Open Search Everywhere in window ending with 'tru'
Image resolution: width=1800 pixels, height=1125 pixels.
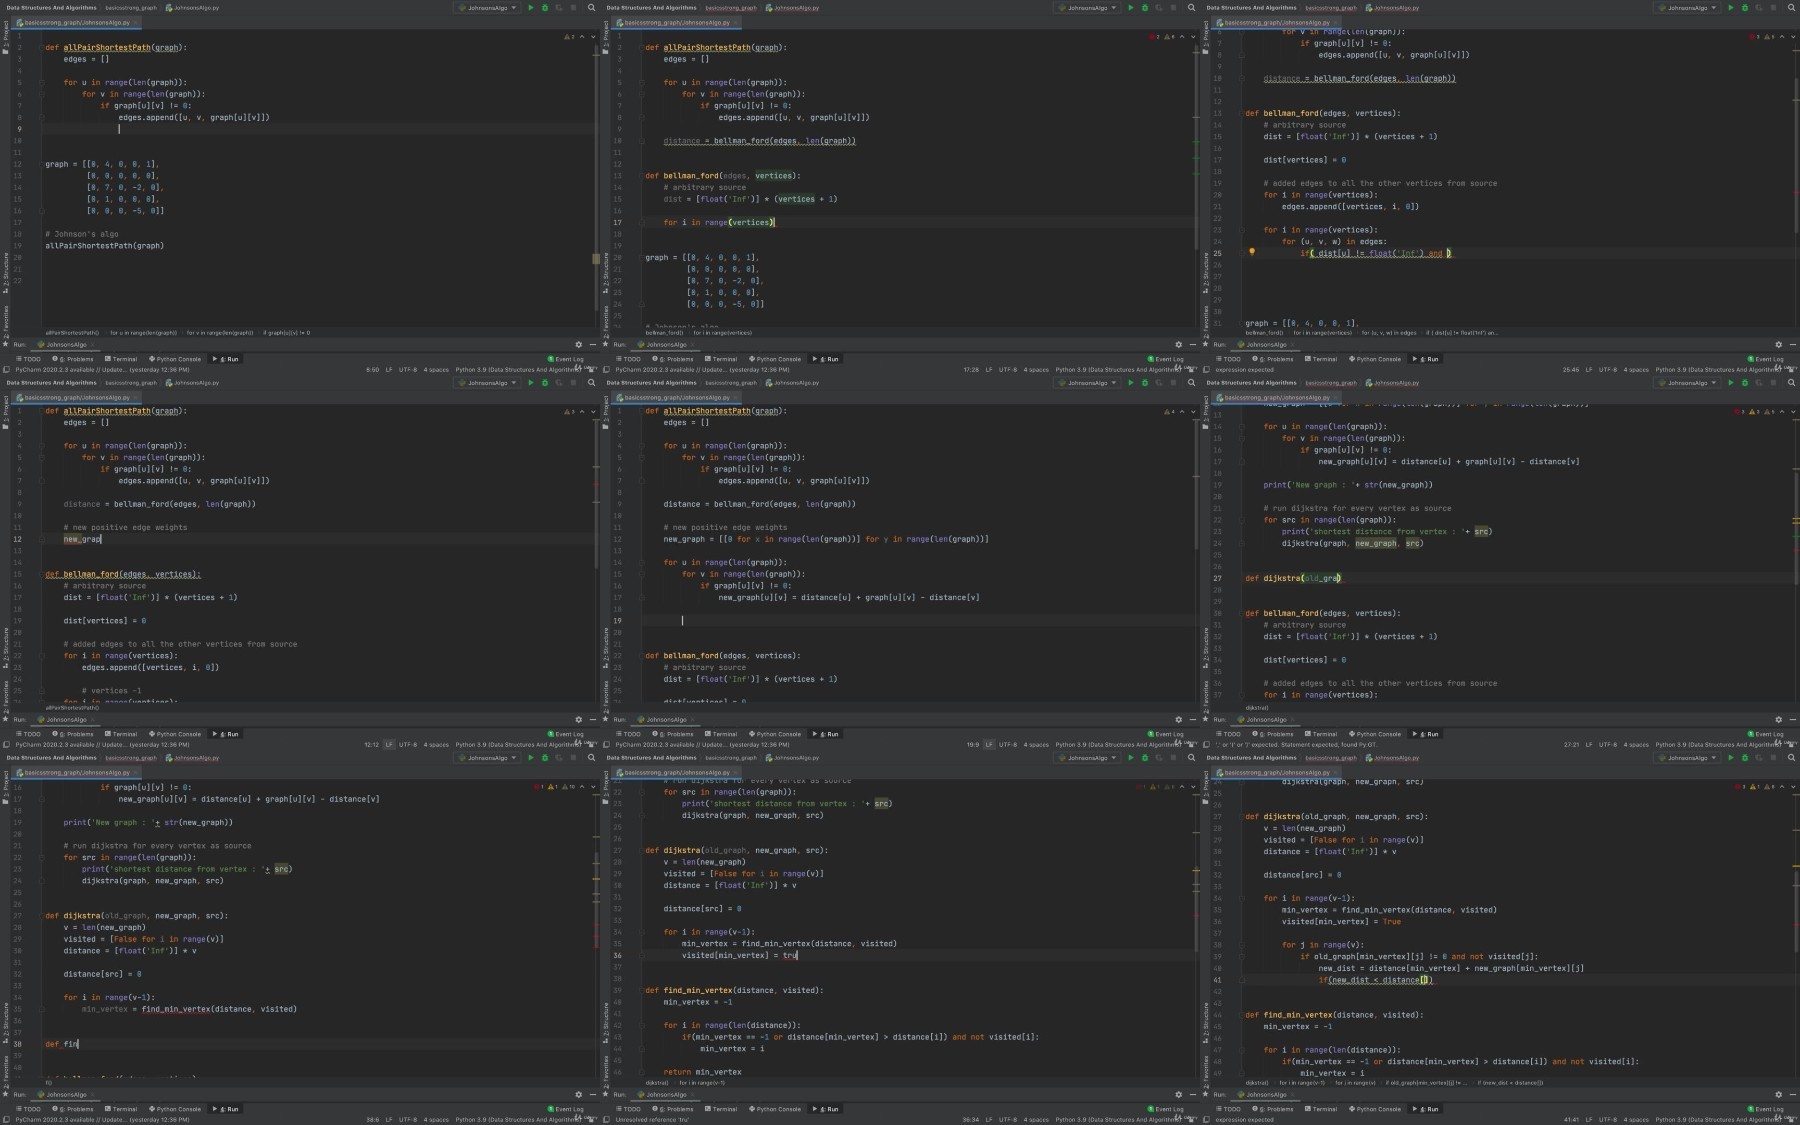(x=1191, y=757)
